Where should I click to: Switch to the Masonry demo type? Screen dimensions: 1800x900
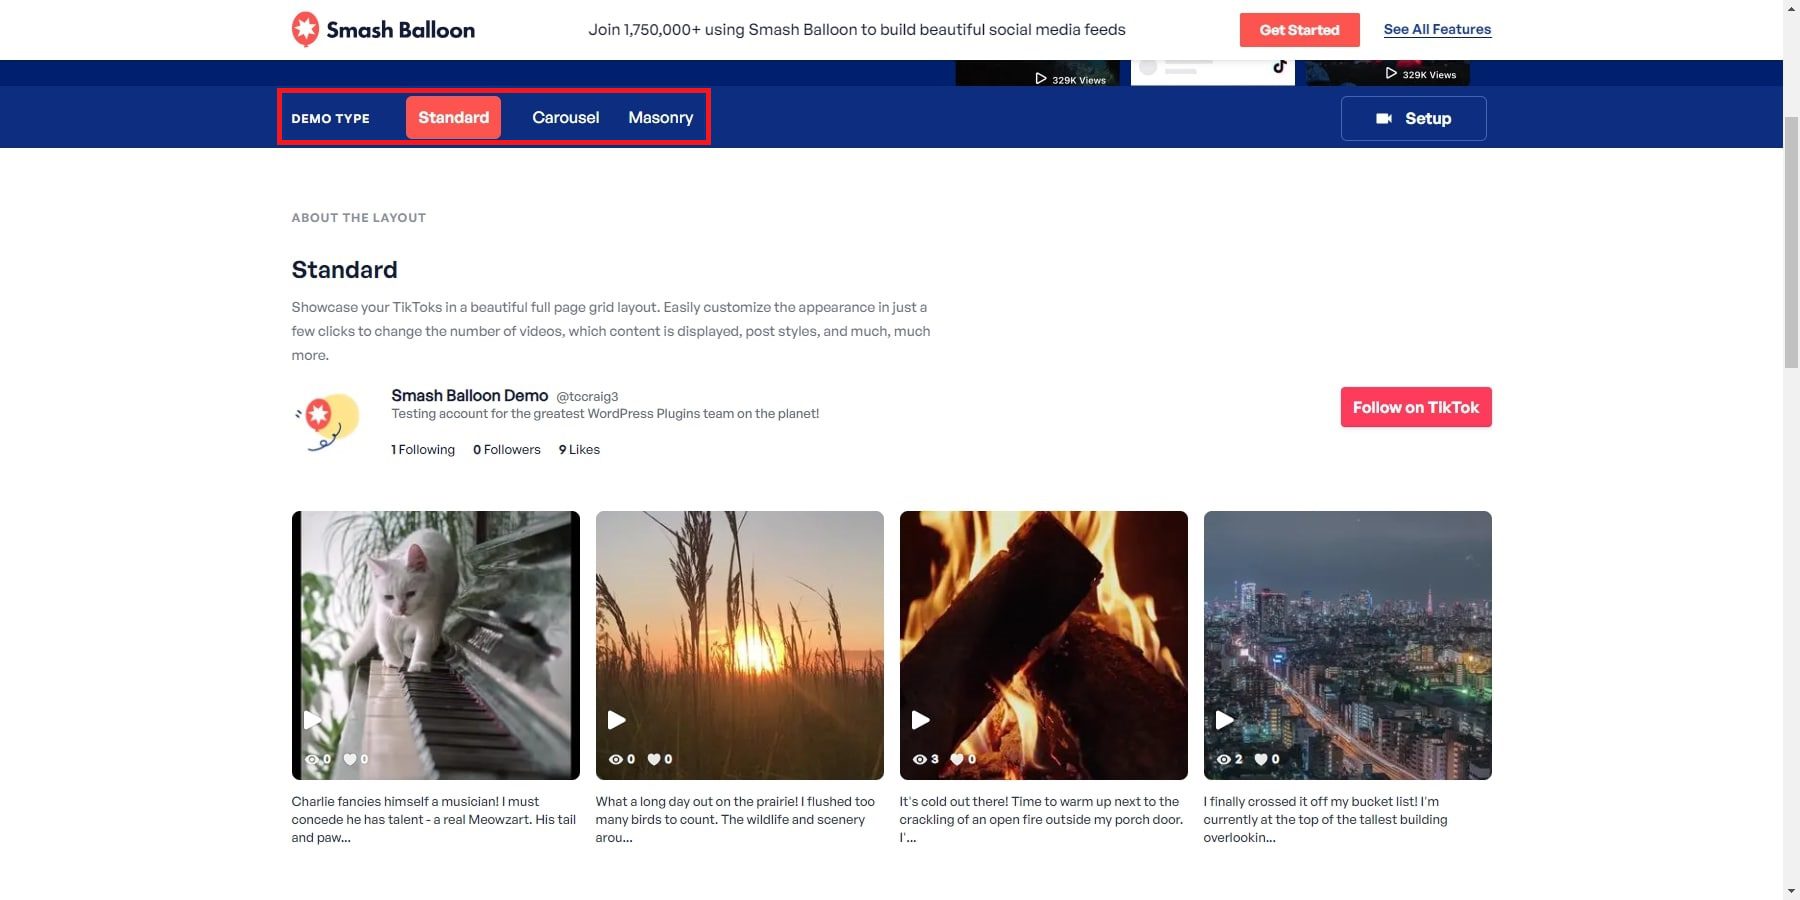point(661,118)
